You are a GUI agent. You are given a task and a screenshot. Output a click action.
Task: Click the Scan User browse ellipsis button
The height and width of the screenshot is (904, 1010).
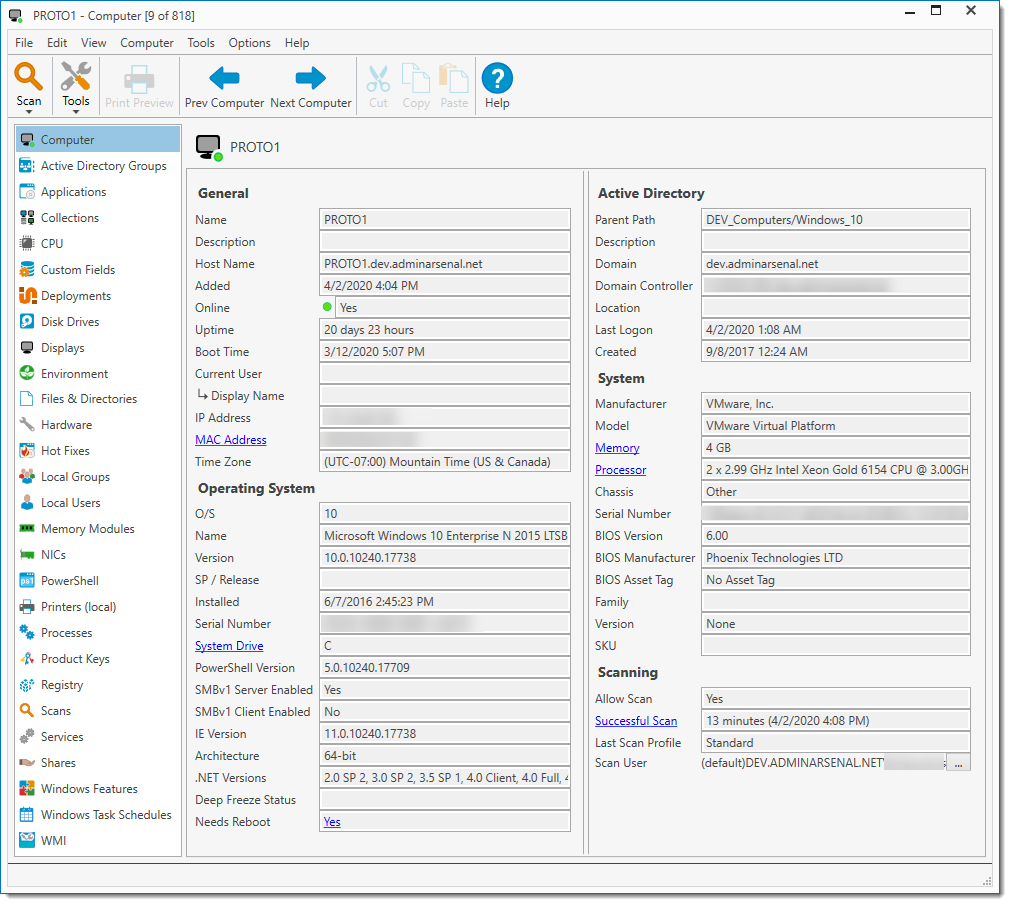tap(958, 764)
